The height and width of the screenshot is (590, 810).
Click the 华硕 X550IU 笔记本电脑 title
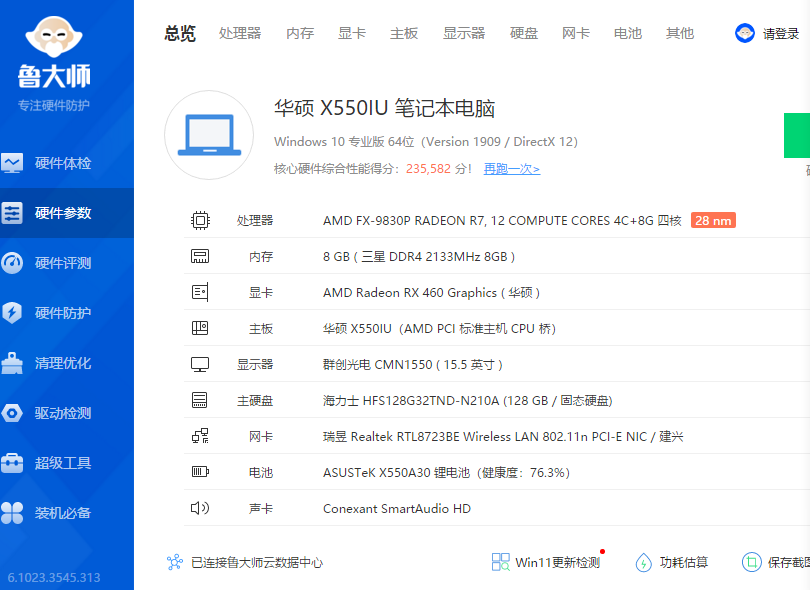pyautogui.click(x=384, y=108)
